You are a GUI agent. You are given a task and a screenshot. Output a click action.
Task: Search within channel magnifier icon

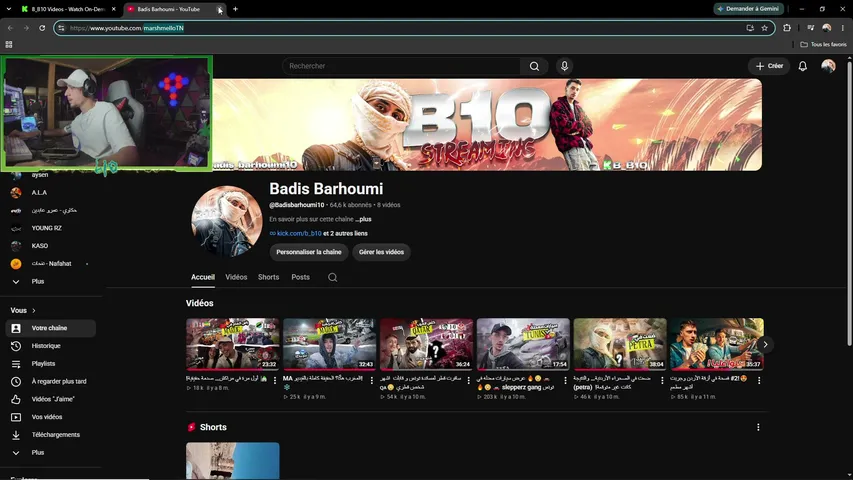coord(332,278)
